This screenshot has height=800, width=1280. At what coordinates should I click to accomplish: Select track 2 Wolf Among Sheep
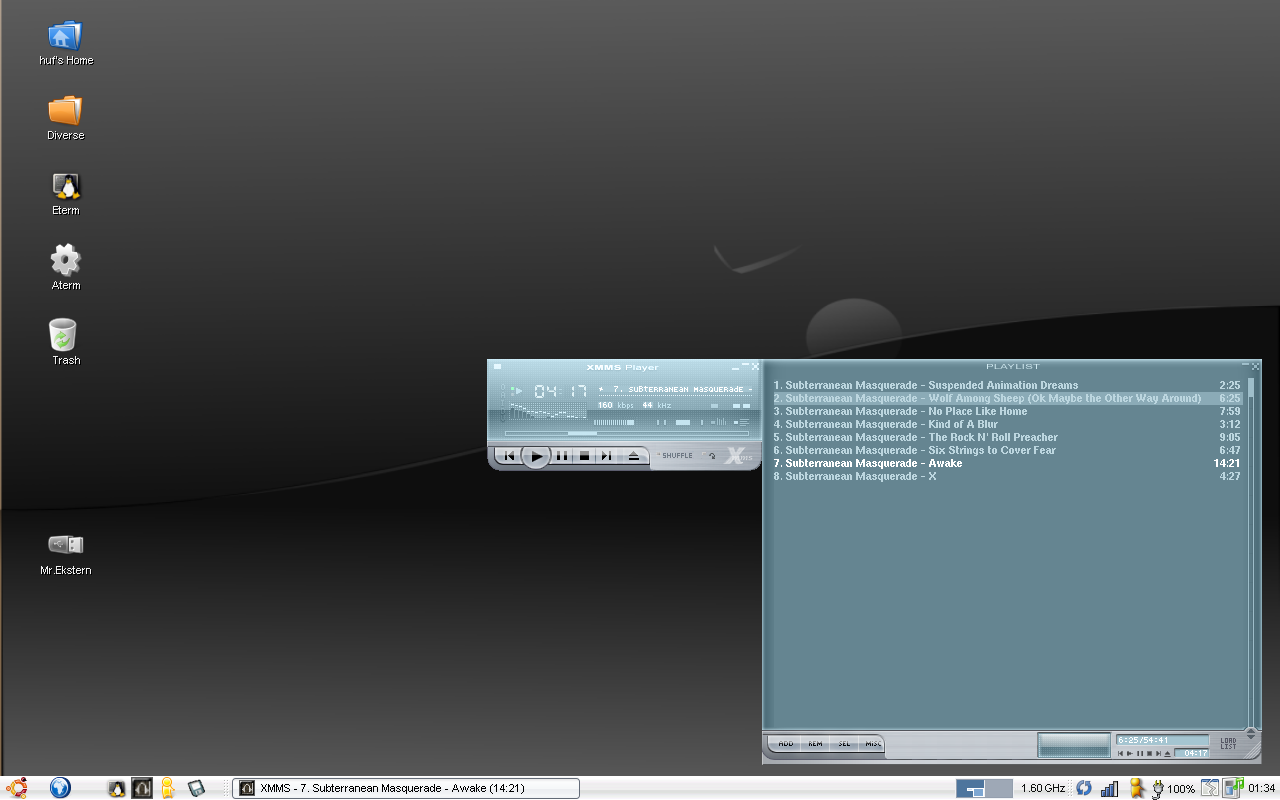[1007, 398]
